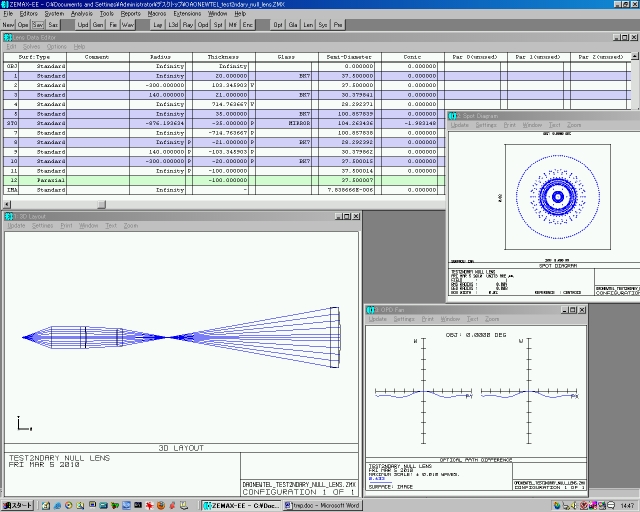Open the Tools menu

(107, 13)
